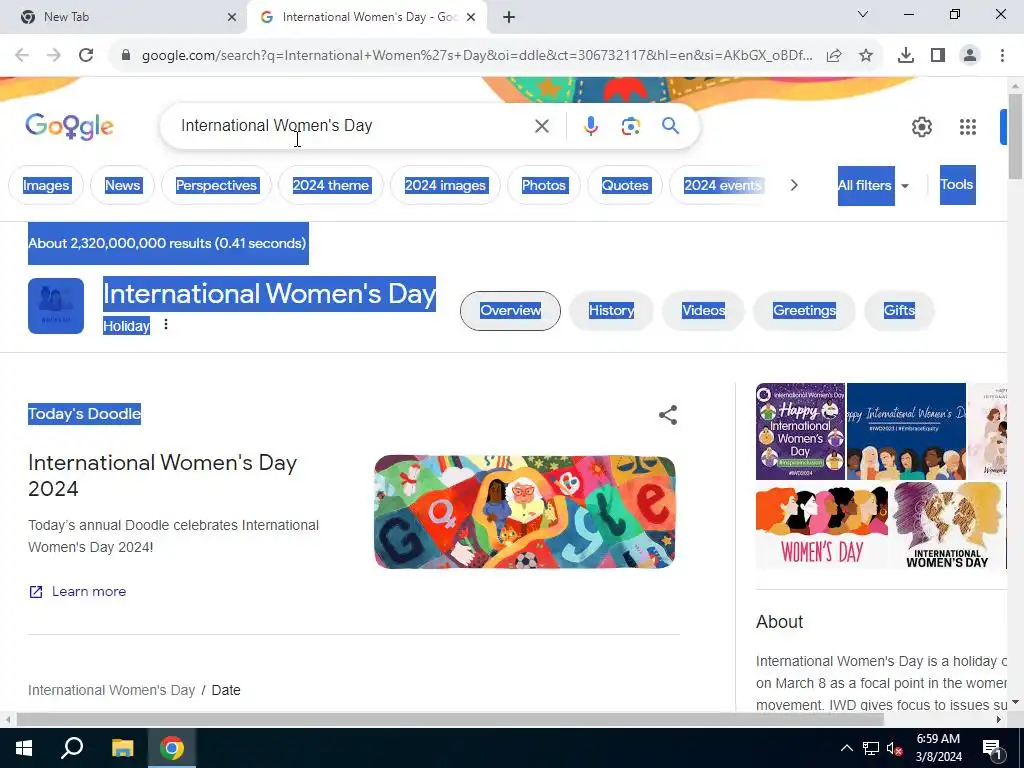The height and width of the screenshot is (768, 1024).
Task: Show hidden system tray icons
Action: coord(846,748)
